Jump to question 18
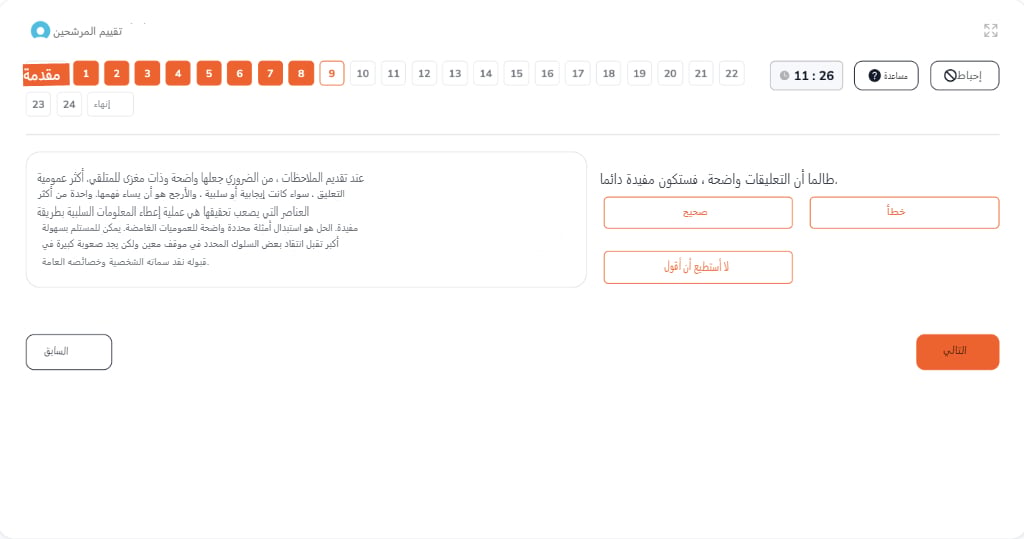 (609, 73)
